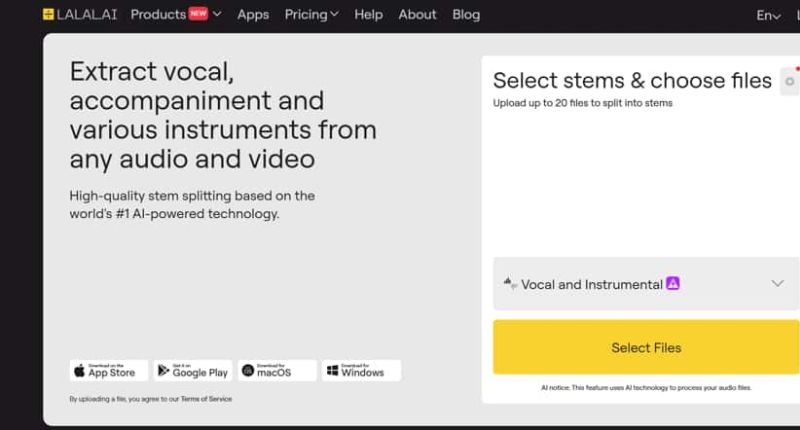Click the LALAL.AI logo

(81, 15)
